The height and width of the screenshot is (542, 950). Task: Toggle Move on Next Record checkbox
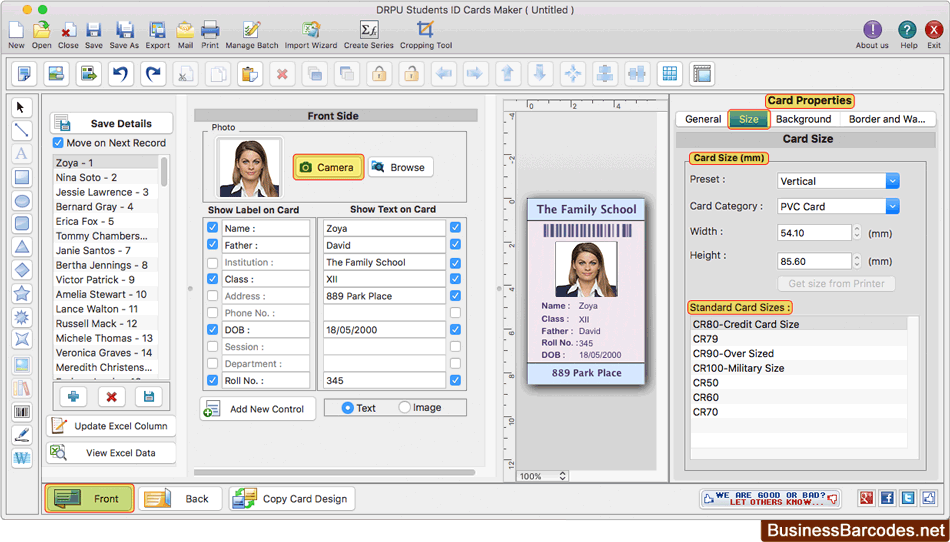pyautogui.click(x=58, y=143)
